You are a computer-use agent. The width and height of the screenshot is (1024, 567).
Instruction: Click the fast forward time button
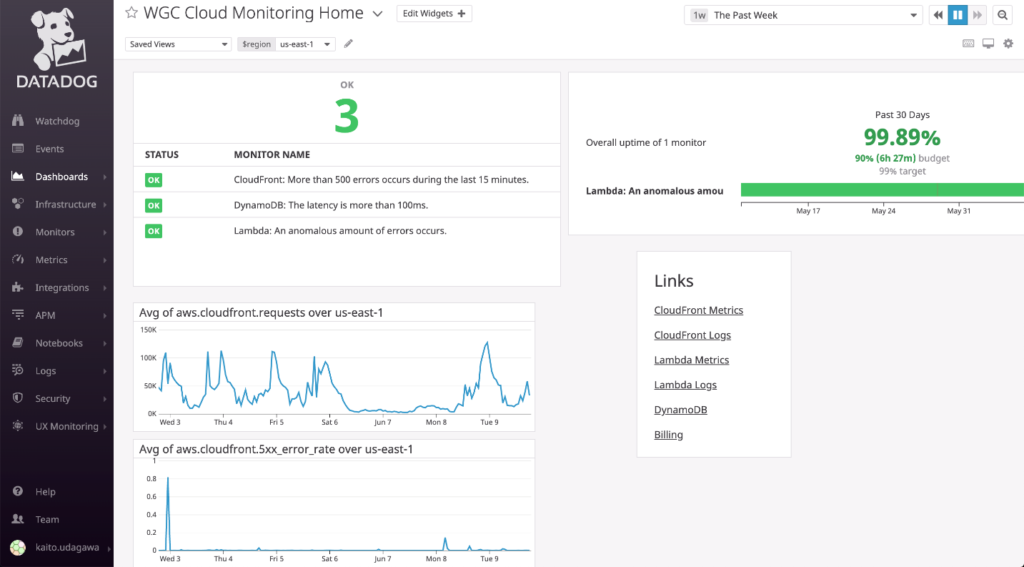pos(977,15)
